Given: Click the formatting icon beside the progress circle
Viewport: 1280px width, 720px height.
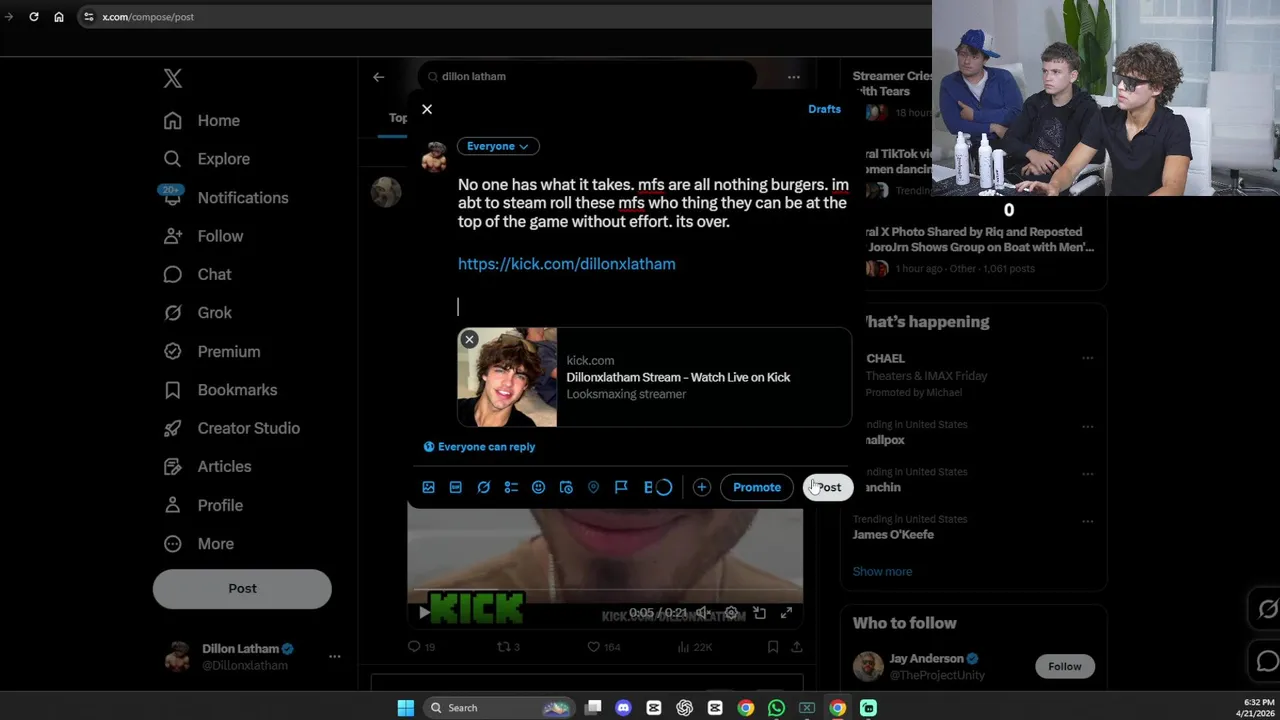Looking at the screenshot, I should 648,487.
